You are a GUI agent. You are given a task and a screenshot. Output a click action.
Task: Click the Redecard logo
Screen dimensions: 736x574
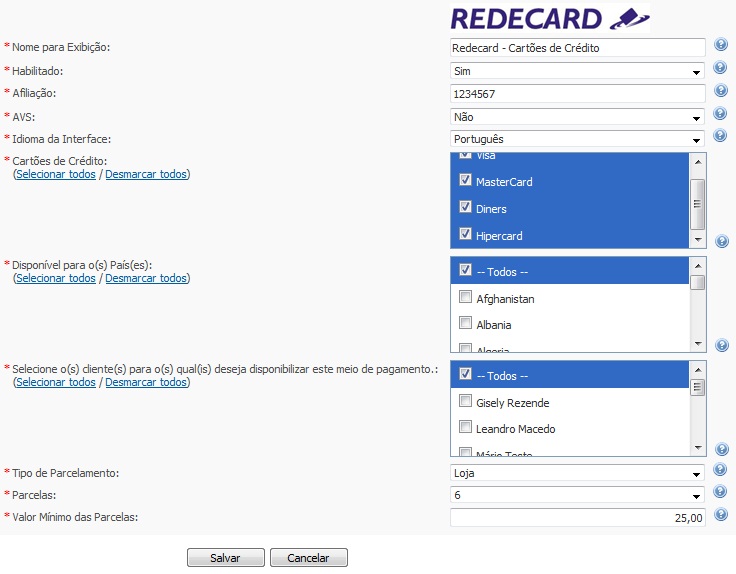550,18
